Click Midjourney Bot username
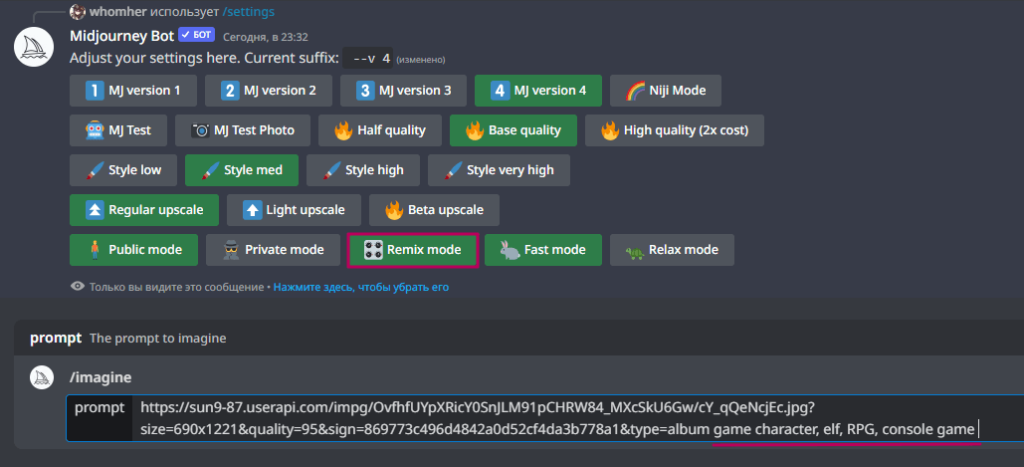The image size is (1024, 467). (122, 36)
